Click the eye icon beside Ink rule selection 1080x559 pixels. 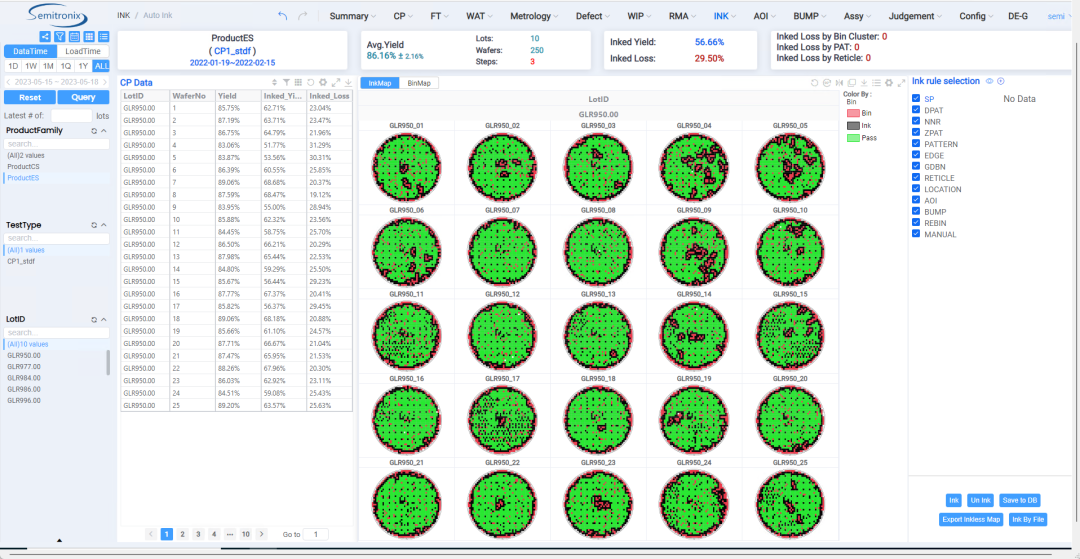pos(990,81)
